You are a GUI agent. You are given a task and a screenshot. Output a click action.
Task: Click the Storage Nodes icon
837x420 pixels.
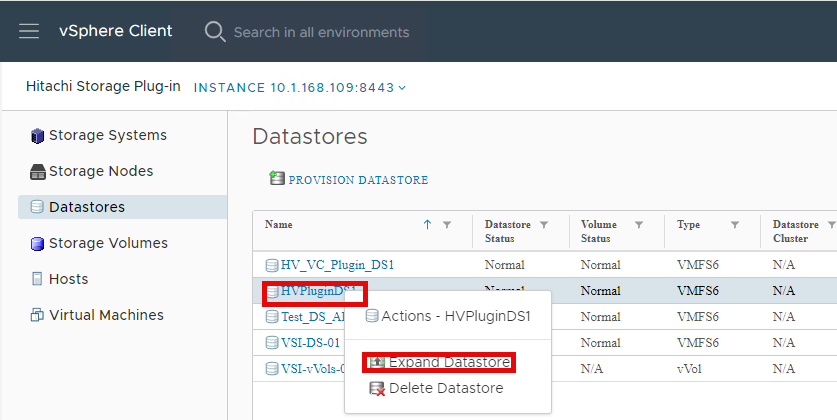point(38,171)
